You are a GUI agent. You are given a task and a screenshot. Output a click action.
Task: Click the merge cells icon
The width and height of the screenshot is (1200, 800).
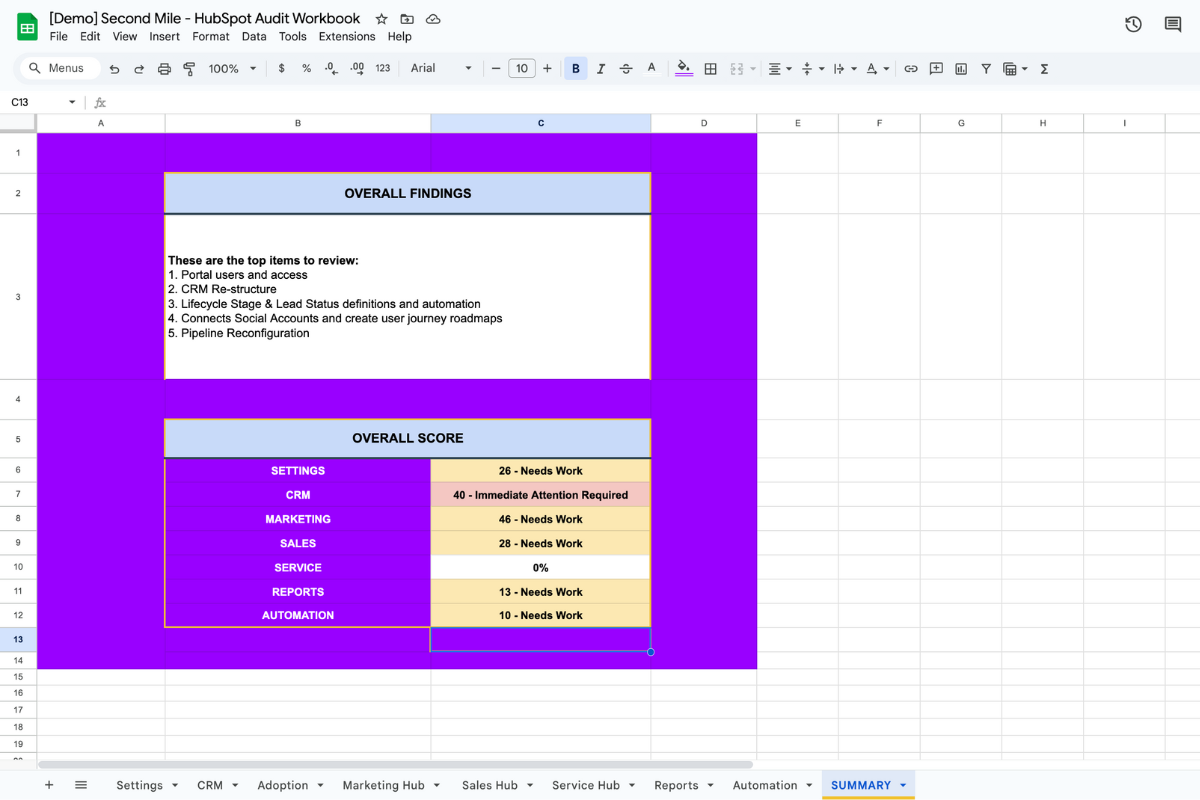[x=737, y=69]
